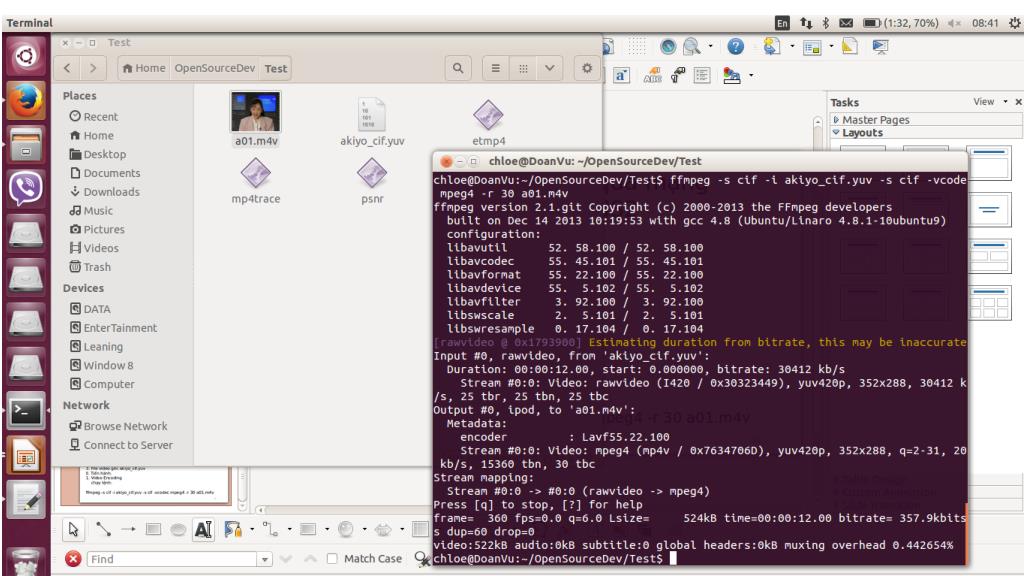Open LibreOffice Impress from the launcher
Image resolution: width=1024 pixels, height=576 pixels.
pos(26,456)
